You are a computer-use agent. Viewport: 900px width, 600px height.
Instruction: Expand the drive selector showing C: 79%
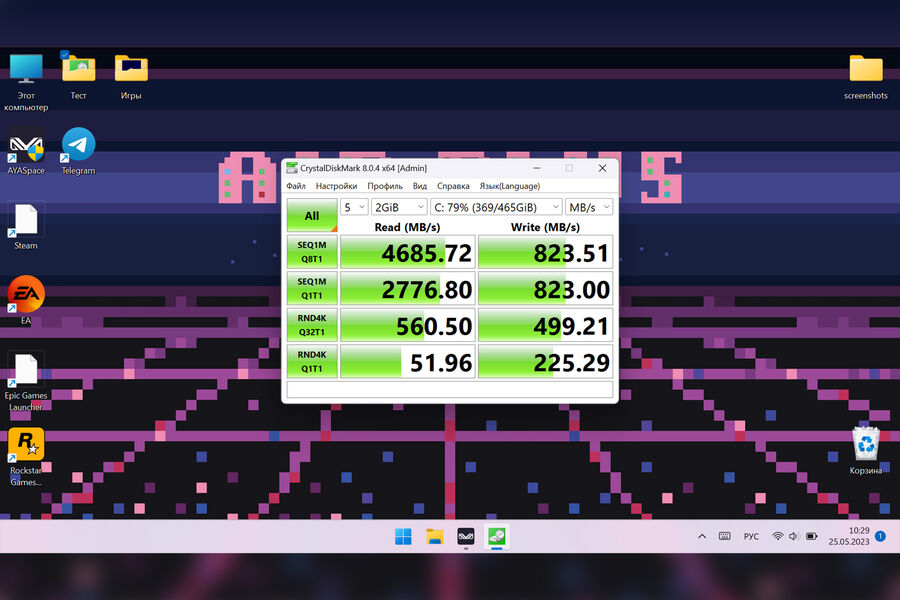coord(494,207)
